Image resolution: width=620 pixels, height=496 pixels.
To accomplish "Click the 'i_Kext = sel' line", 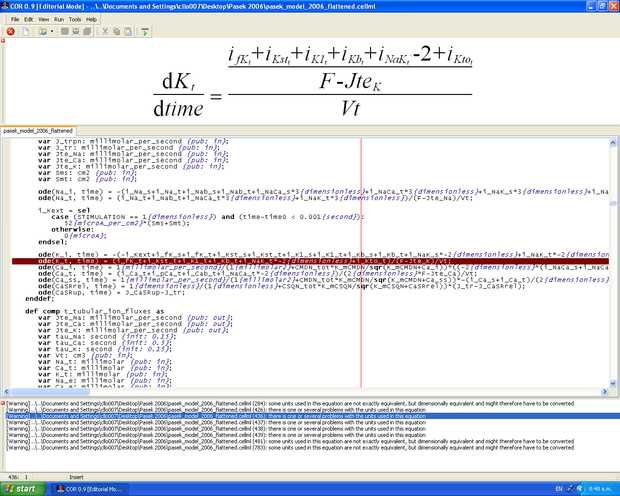I will 64,210.
